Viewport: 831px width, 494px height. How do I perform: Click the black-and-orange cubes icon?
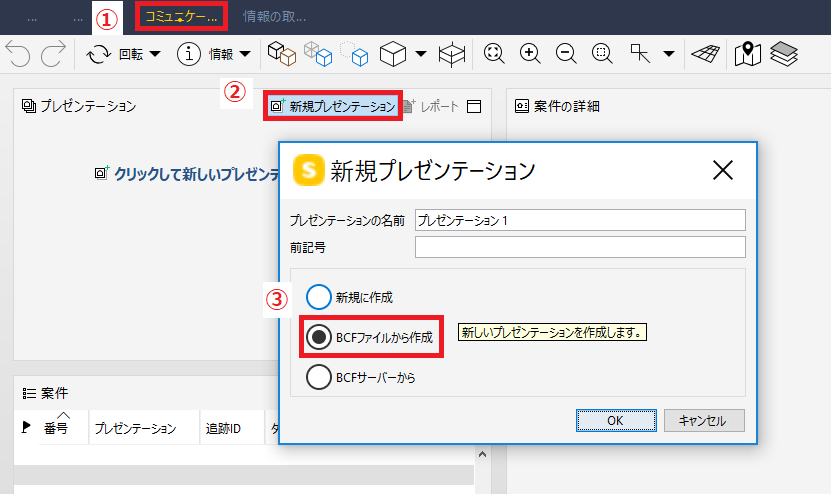click(281, 54)
